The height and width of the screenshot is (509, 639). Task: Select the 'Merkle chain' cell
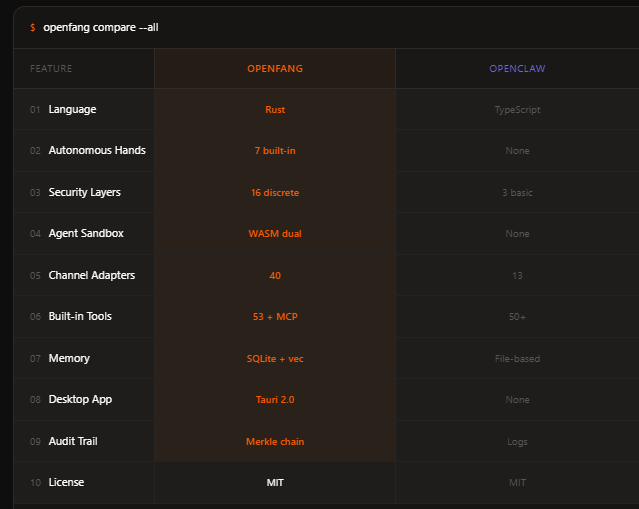click(x=275, y=442)
